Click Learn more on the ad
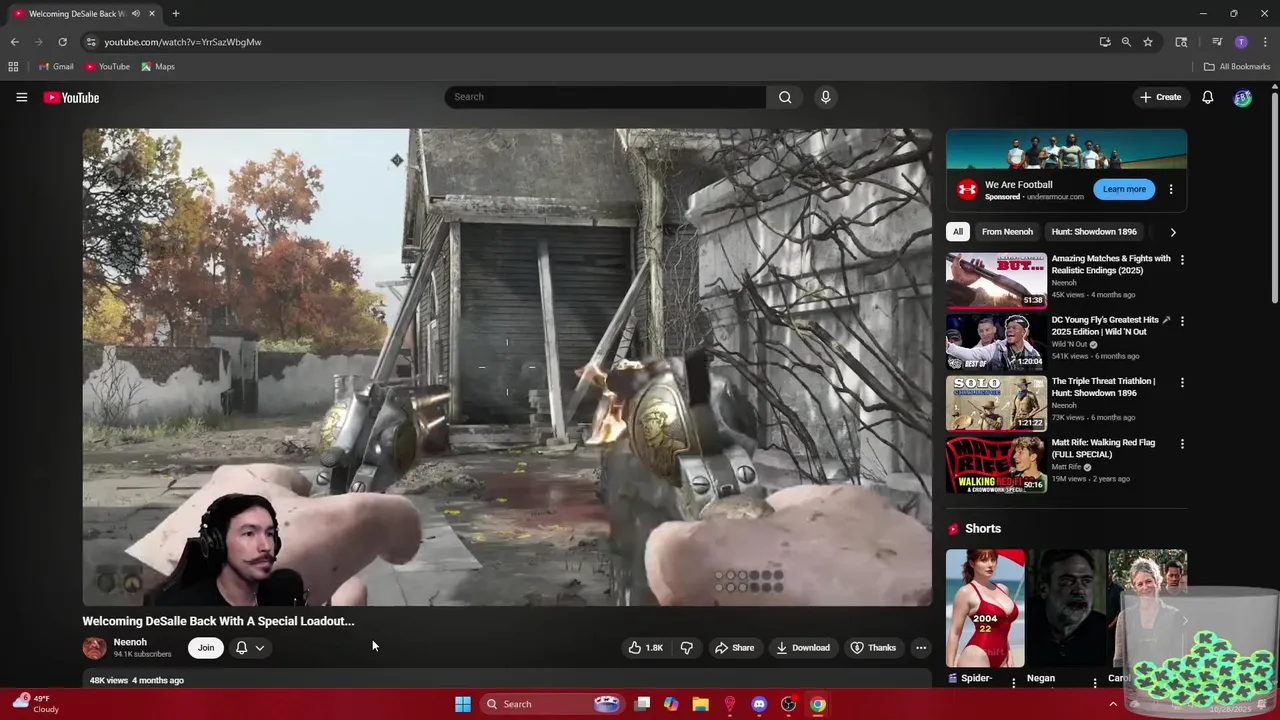This screenshot has width=1280, height=720. tap(1124, 189)
